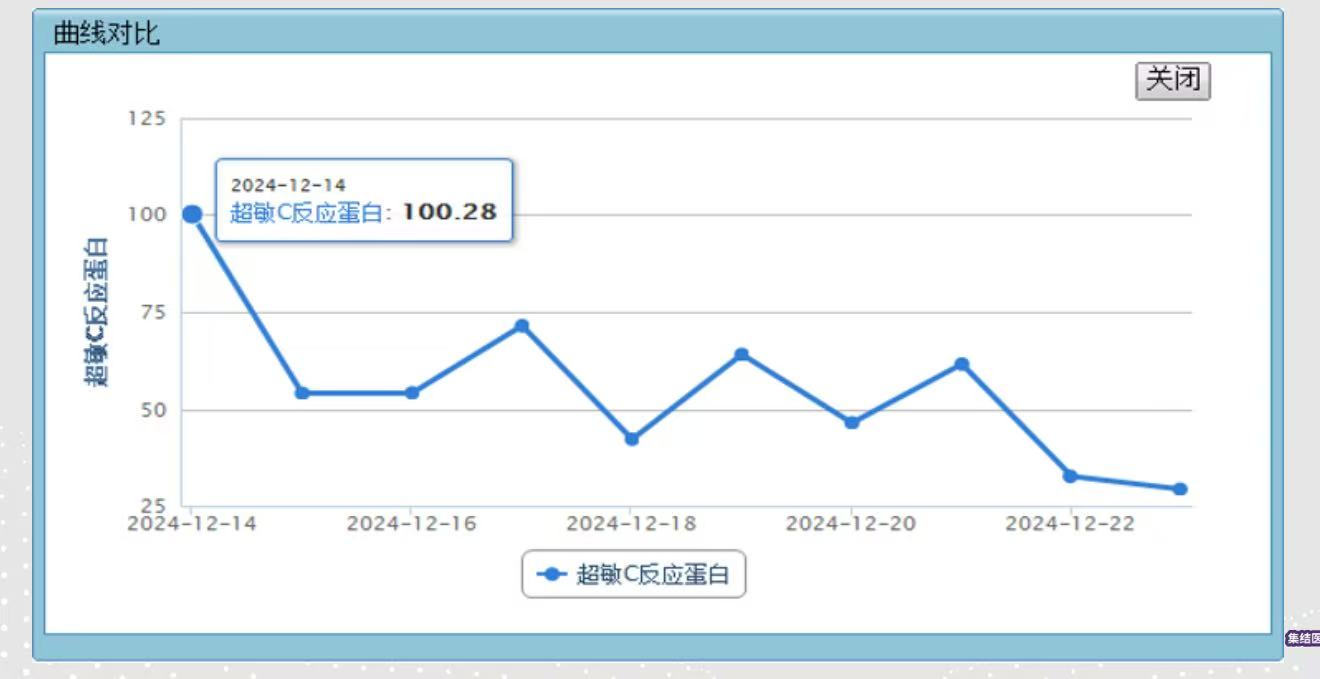
Task: Select the 2024-12-19 data point
Action: [742, 355]
